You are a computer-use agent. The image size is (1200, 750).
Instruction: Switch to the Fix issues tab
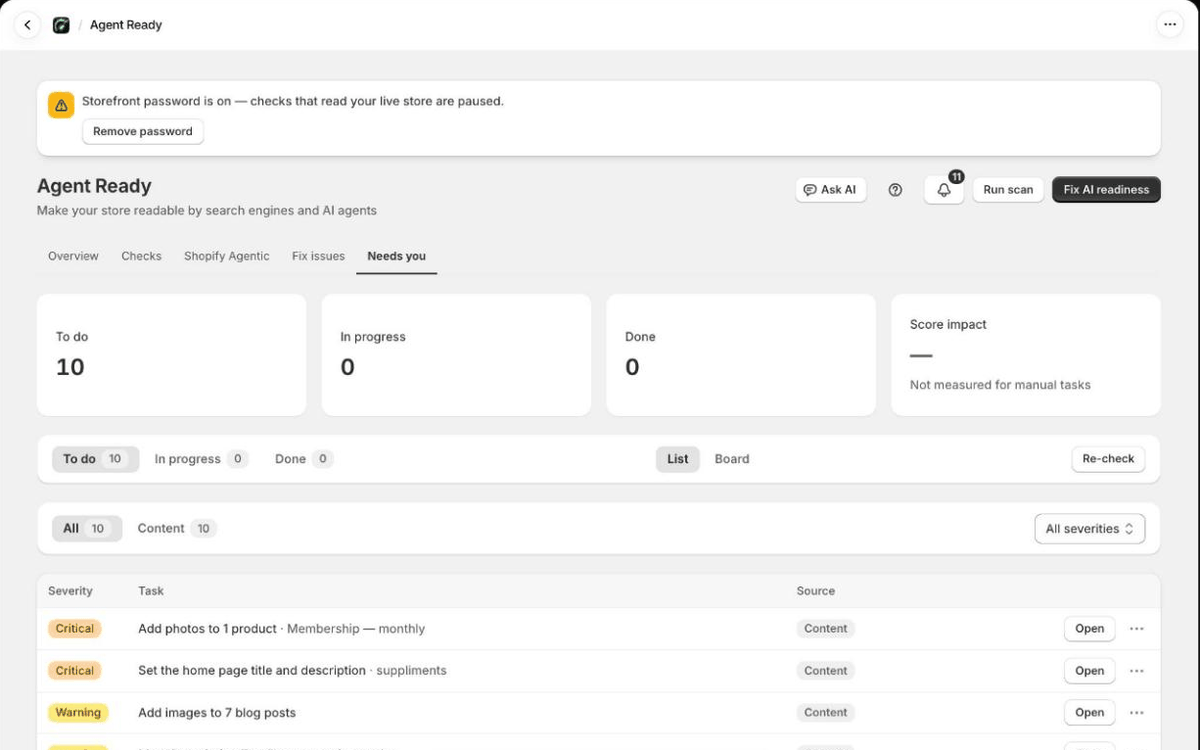point(318,256)
